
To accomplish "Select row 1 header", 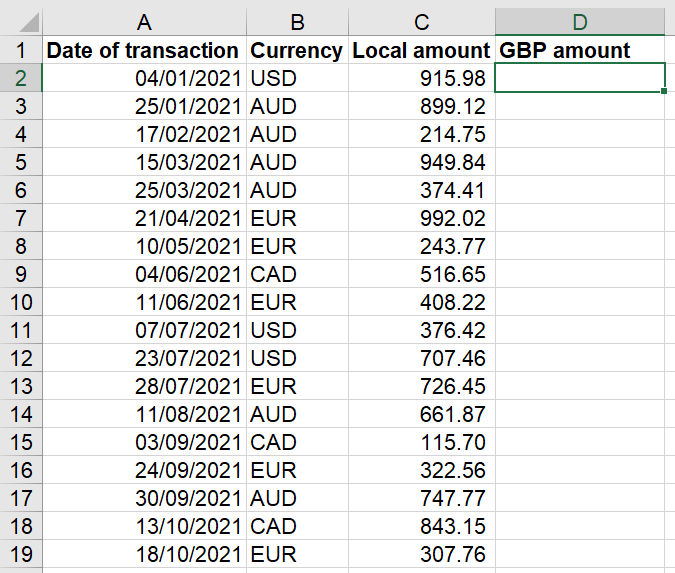I will [x=21, y=51].
